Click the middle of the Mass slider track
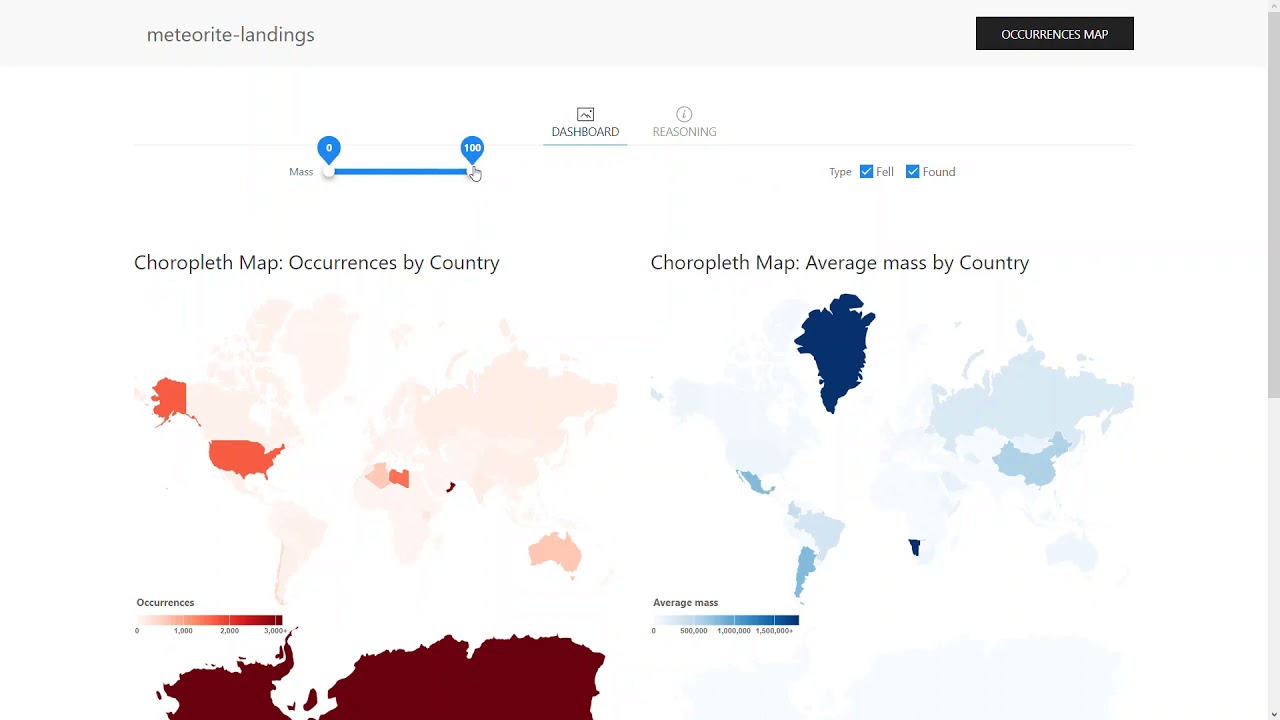This screenshot has width=1280, height=720. pos(400,172)
